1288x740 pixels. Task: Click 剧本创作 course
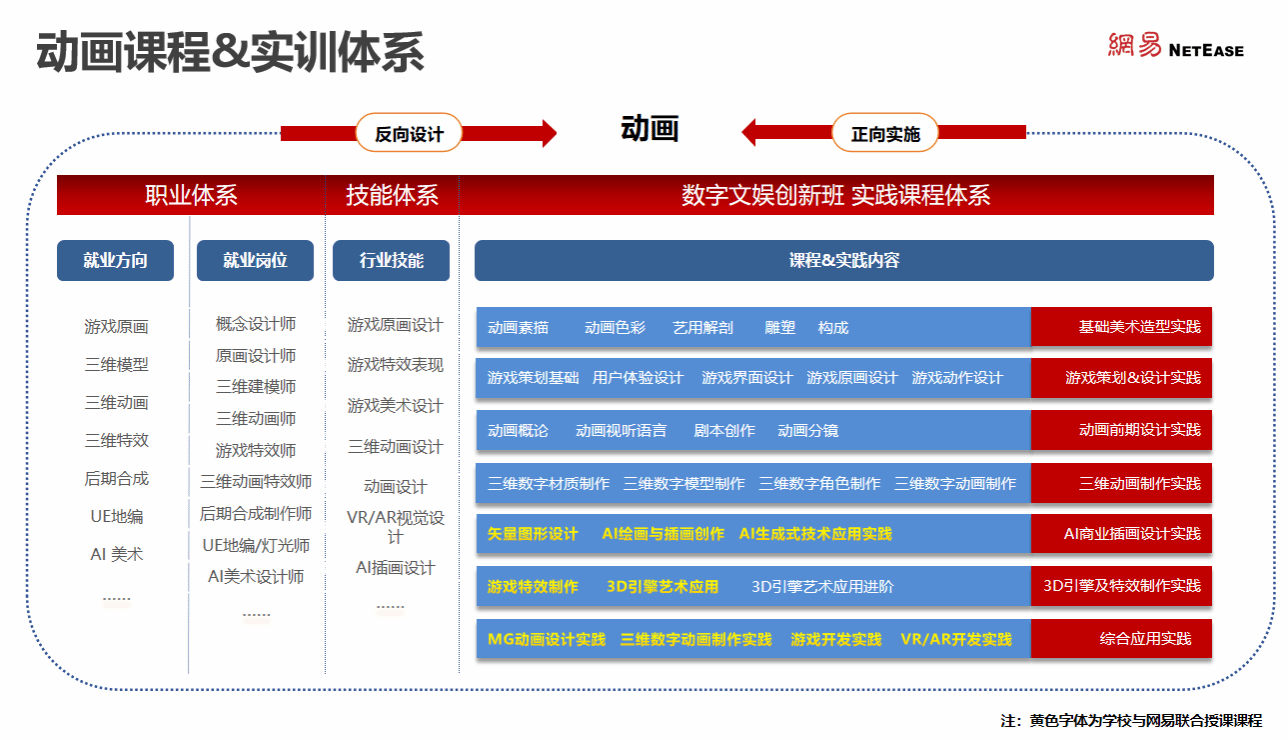[724, 431]
